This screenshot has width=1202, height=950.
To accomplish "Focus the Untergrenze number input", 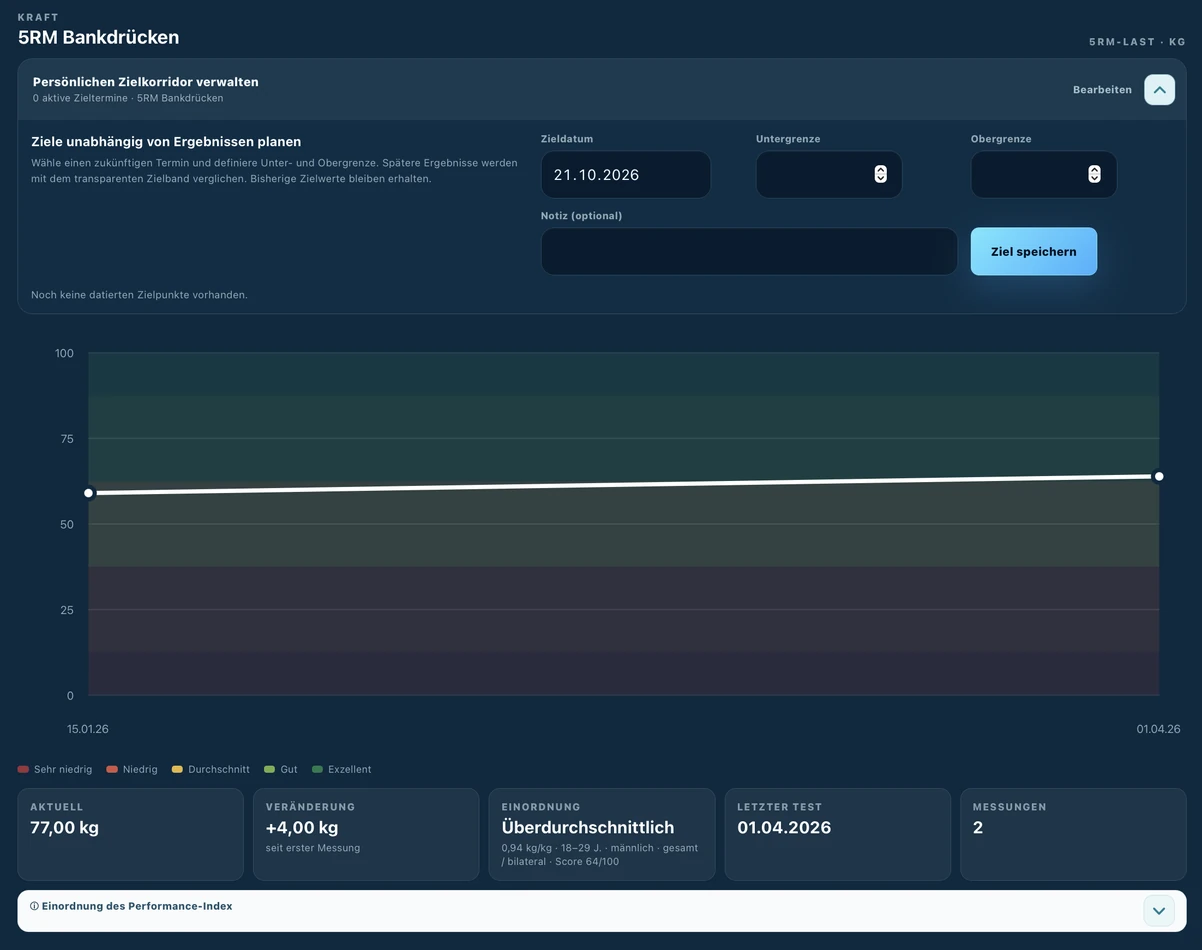I will click(x=829, y=175).
